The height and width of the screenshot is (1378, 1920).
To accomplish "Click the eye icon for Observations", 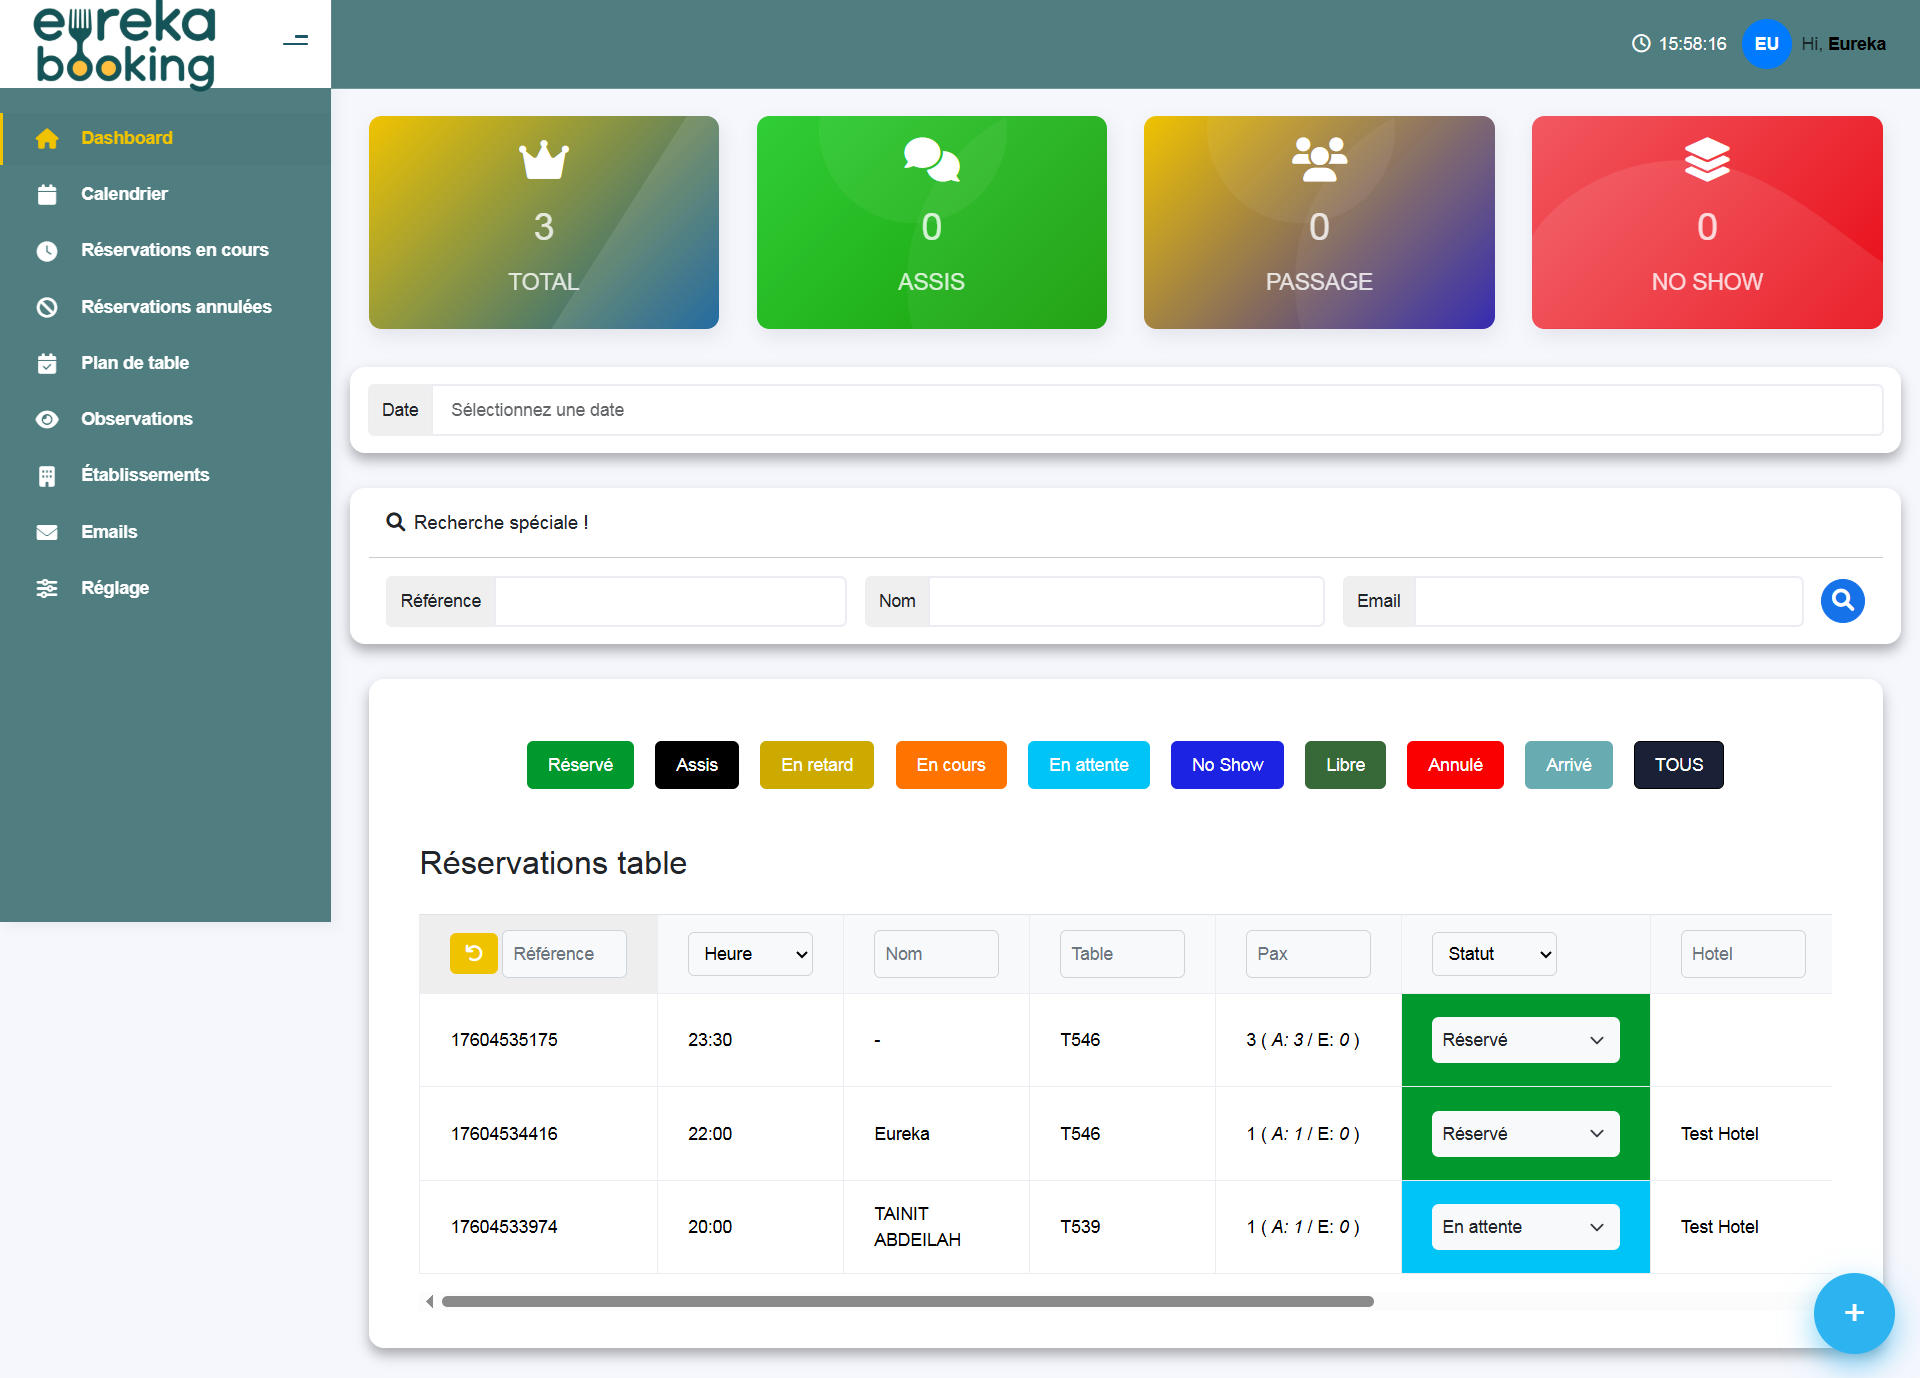I will pyautogui.click(x=47, y=419).
